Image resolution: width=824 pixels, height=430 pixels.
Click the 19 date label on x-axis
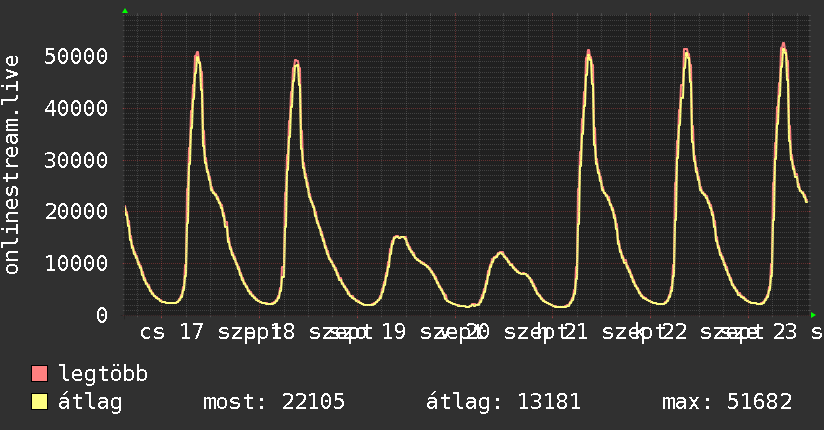(x=394, y=332)
